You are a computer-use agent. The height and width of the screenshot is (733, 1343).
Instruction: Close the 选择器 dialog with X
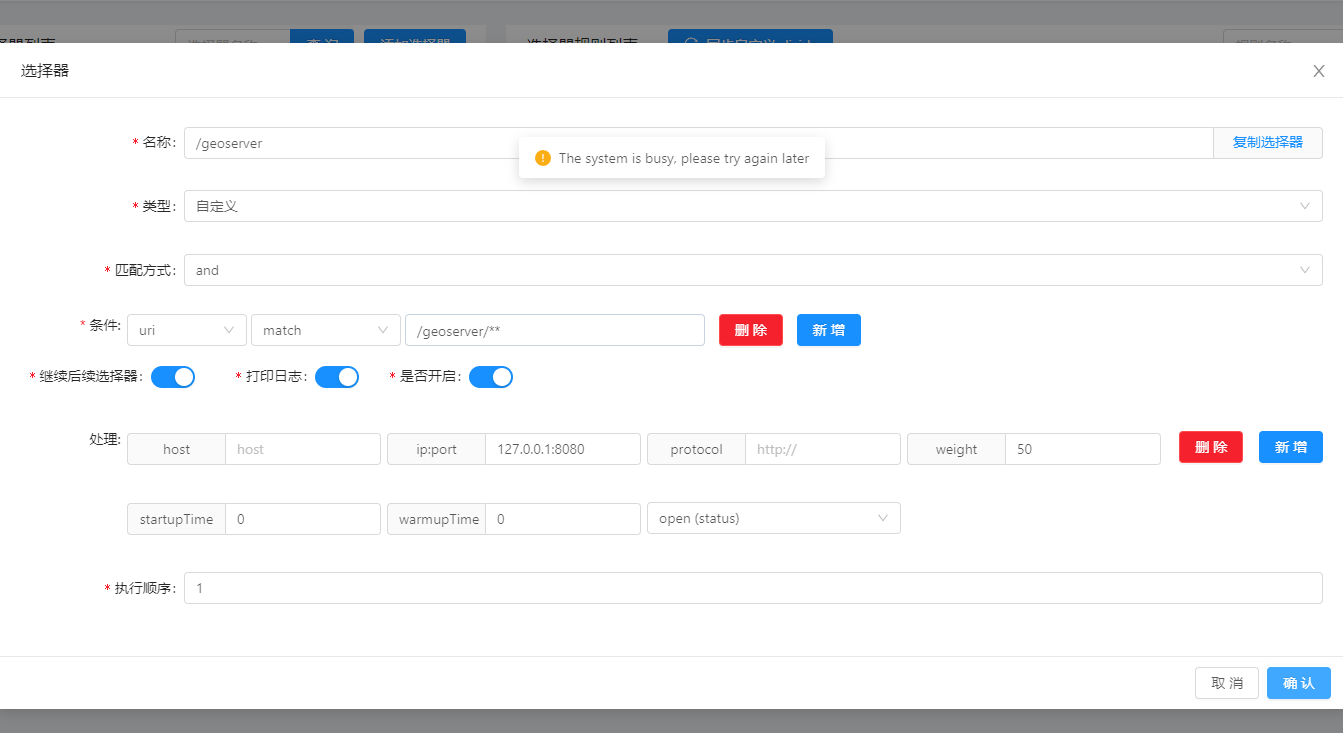point(1319,71)
